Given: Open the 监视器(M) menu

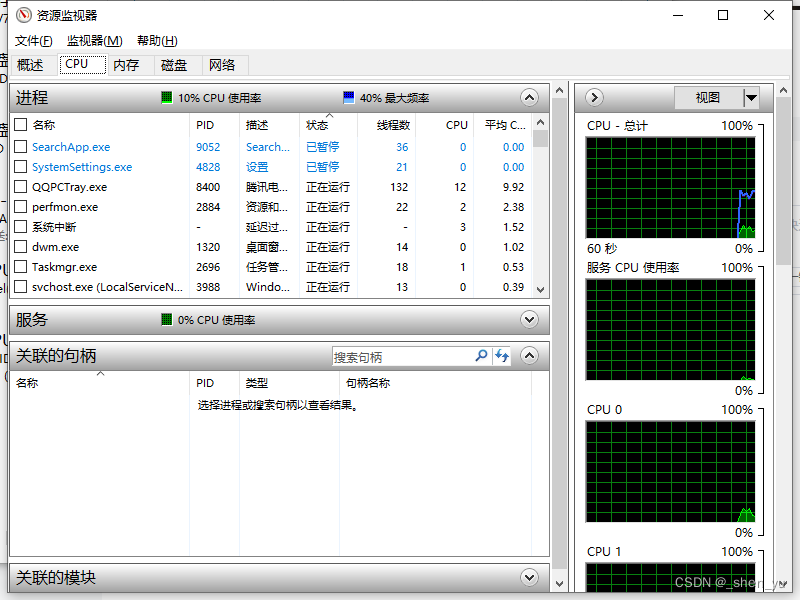Looking at the screenshot, I should 94,41.
